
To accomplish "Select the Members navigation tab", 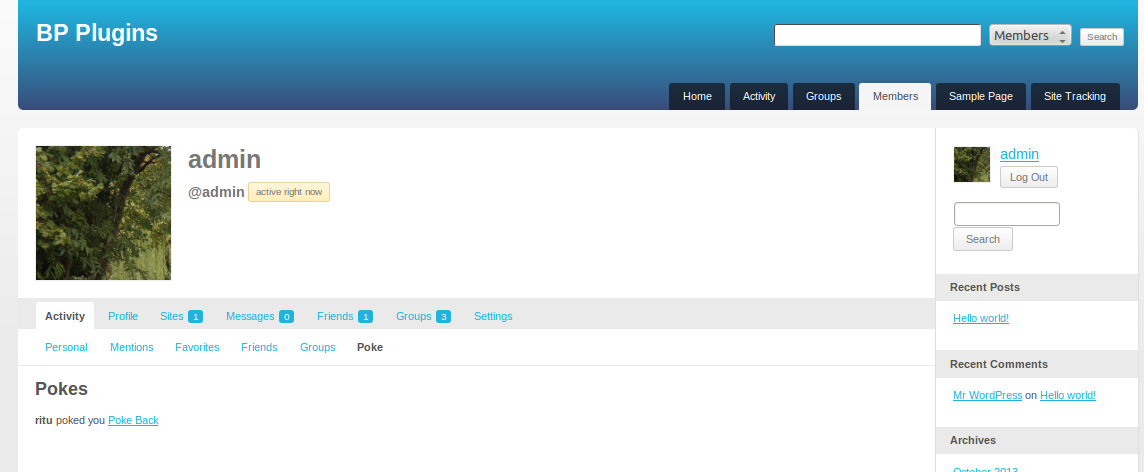I will click(895, 96).
